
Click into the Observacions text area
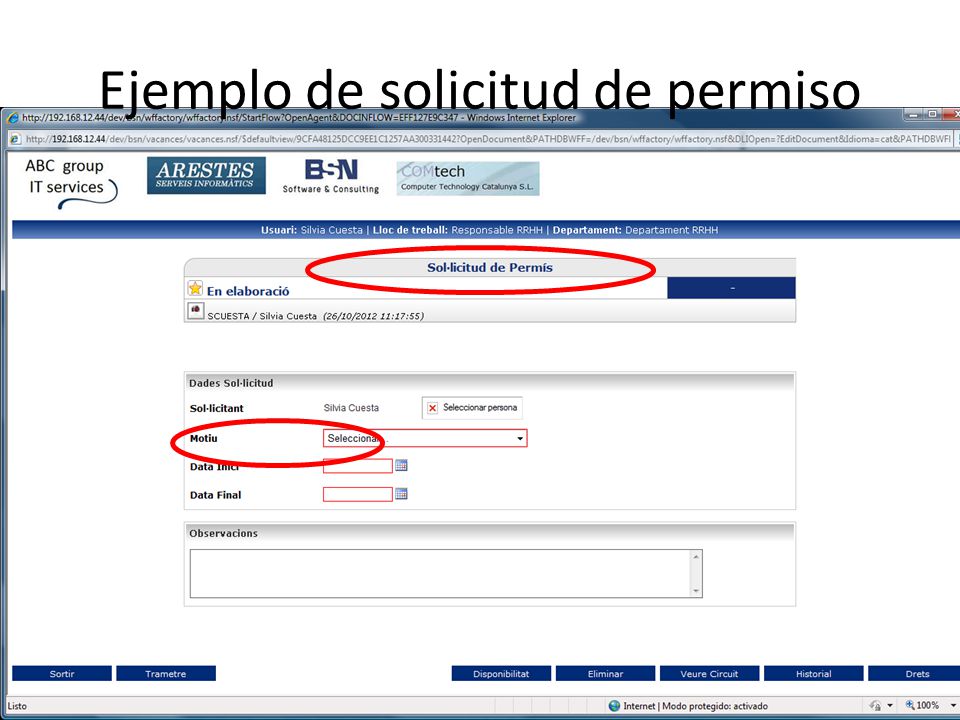pyautogui.click(x=440, y=573)
